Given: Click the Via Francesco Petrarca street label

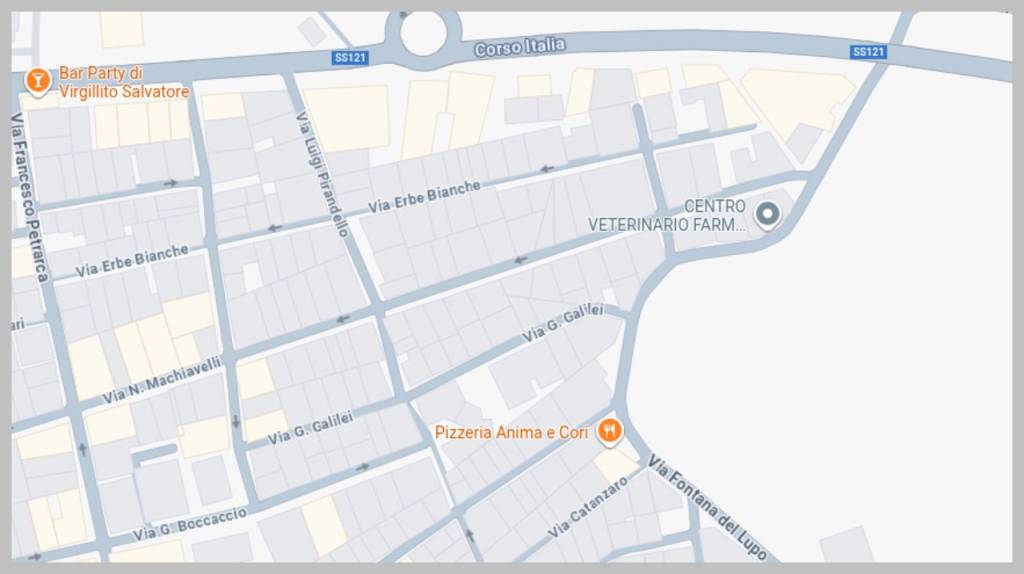Looking at the screenshot, I should click(29, 197).
